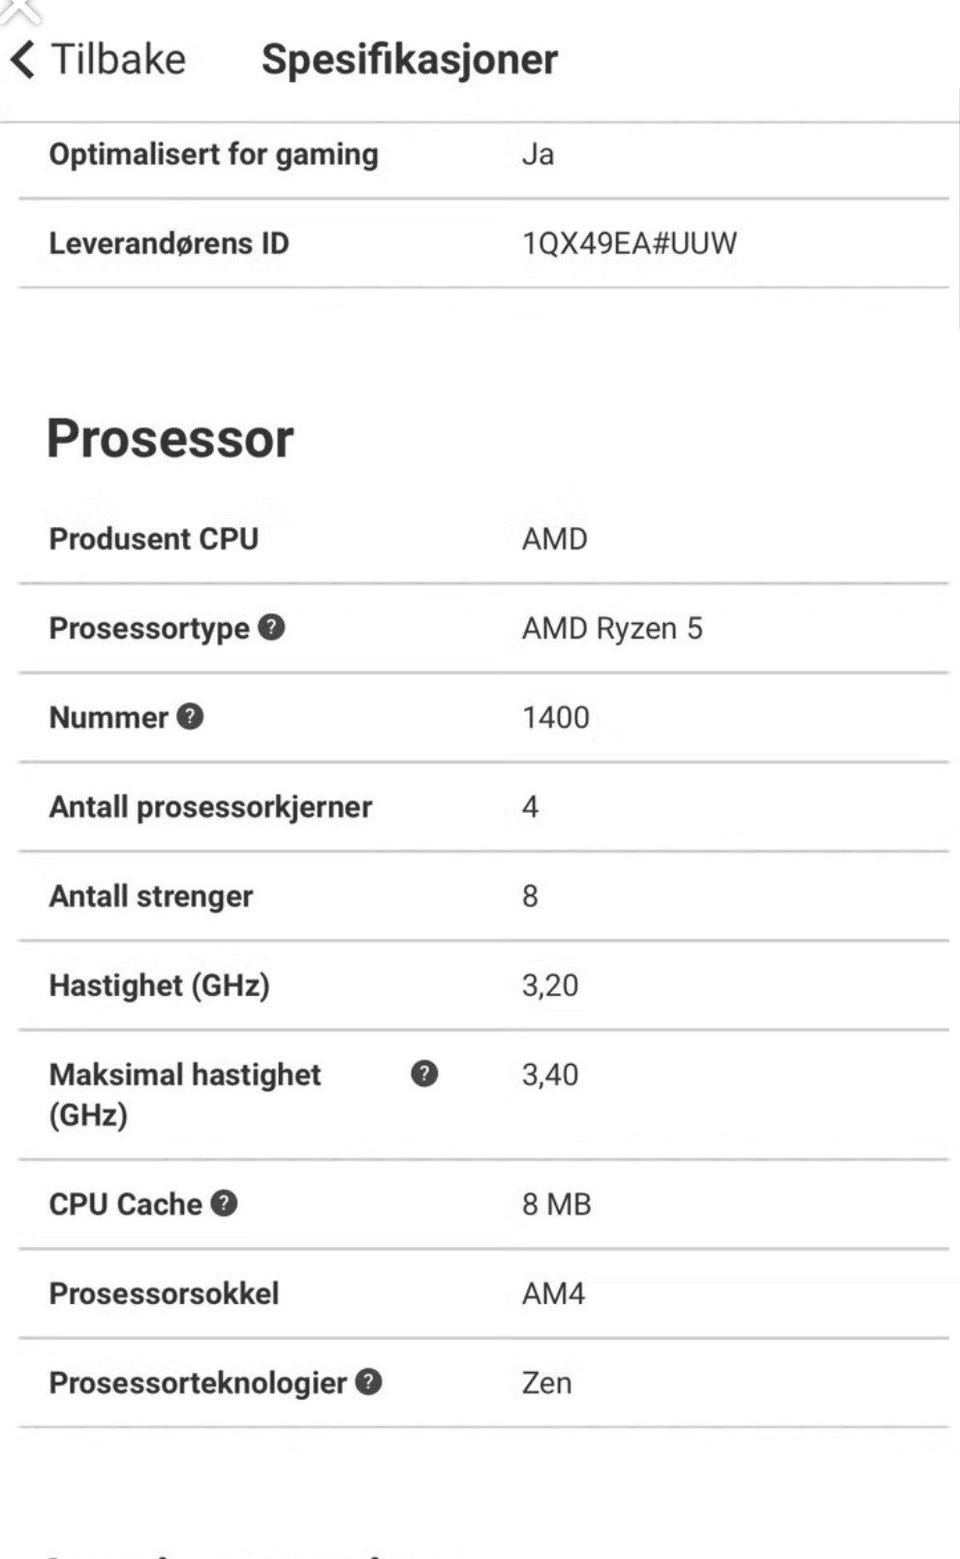Viewport: 960px width, 1559px height.
Task: Select the Antall prosessorkjerner row
Action: pos(483,807)
